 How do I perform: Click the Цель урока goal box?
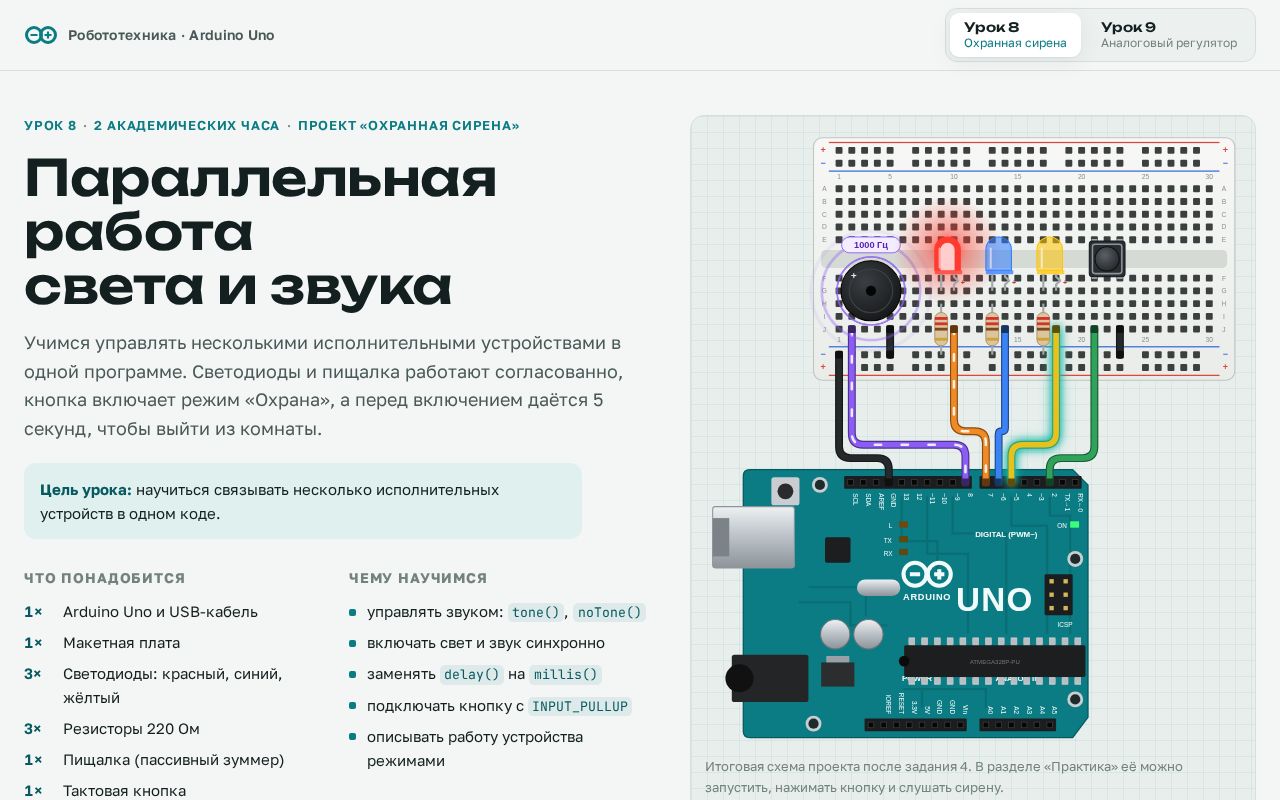(303, 501)
